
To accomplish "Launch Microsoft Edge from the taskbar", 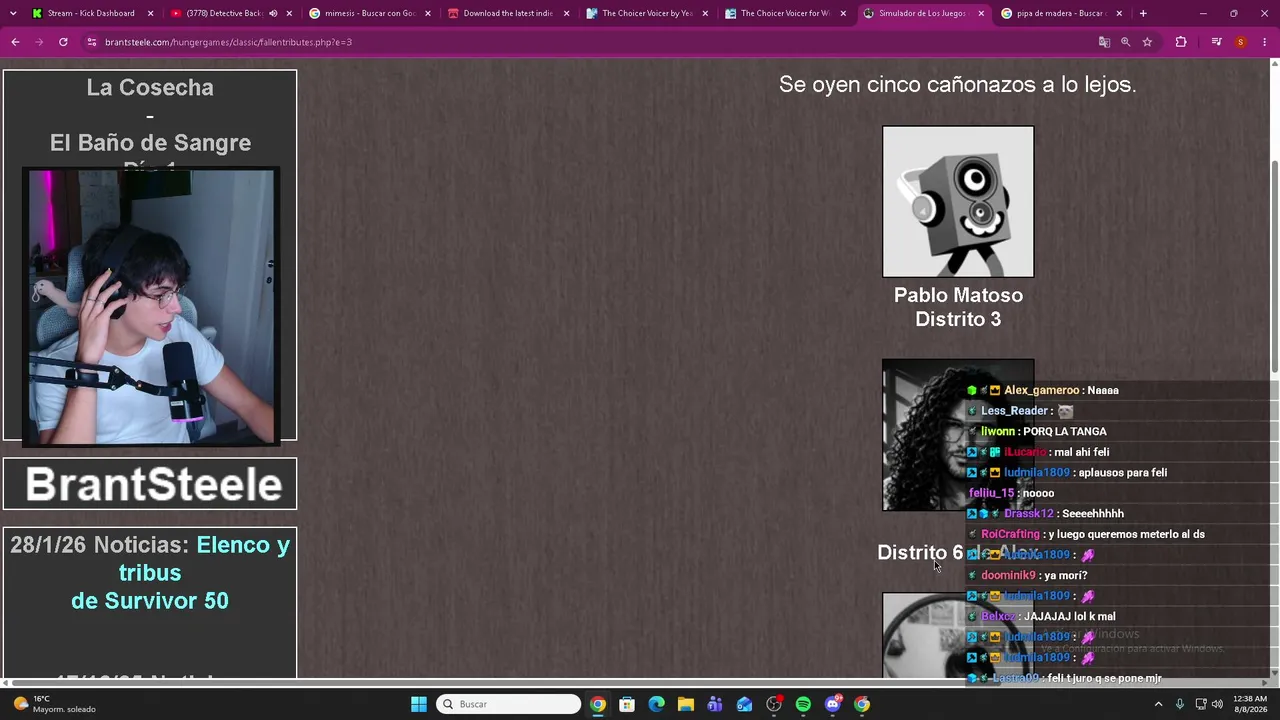I will click(656, 704).
